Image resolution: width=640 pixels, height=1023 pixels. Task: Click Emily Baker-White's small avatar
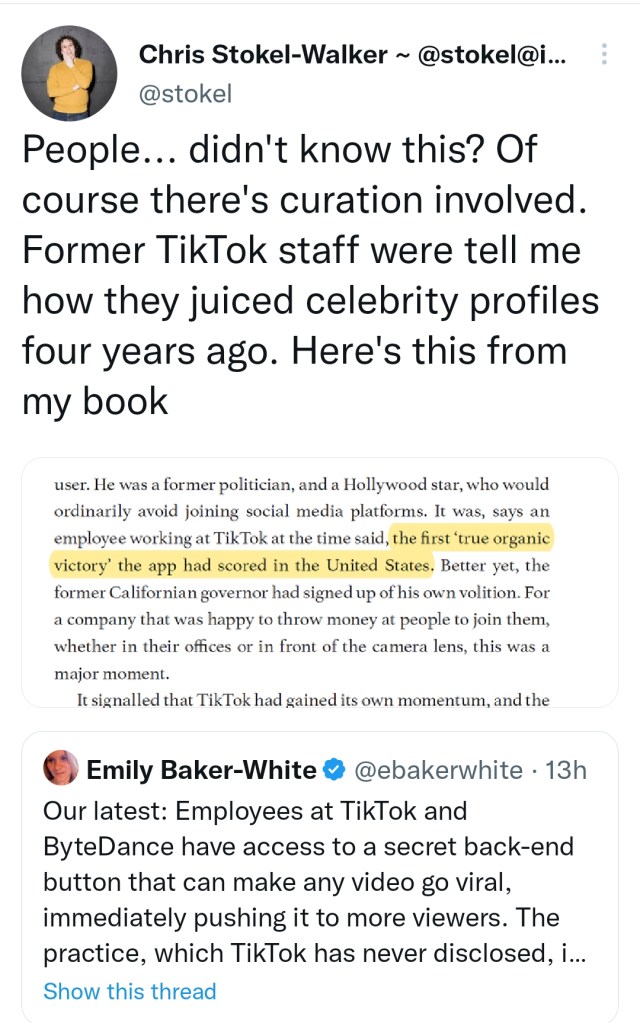pos(61,768)
